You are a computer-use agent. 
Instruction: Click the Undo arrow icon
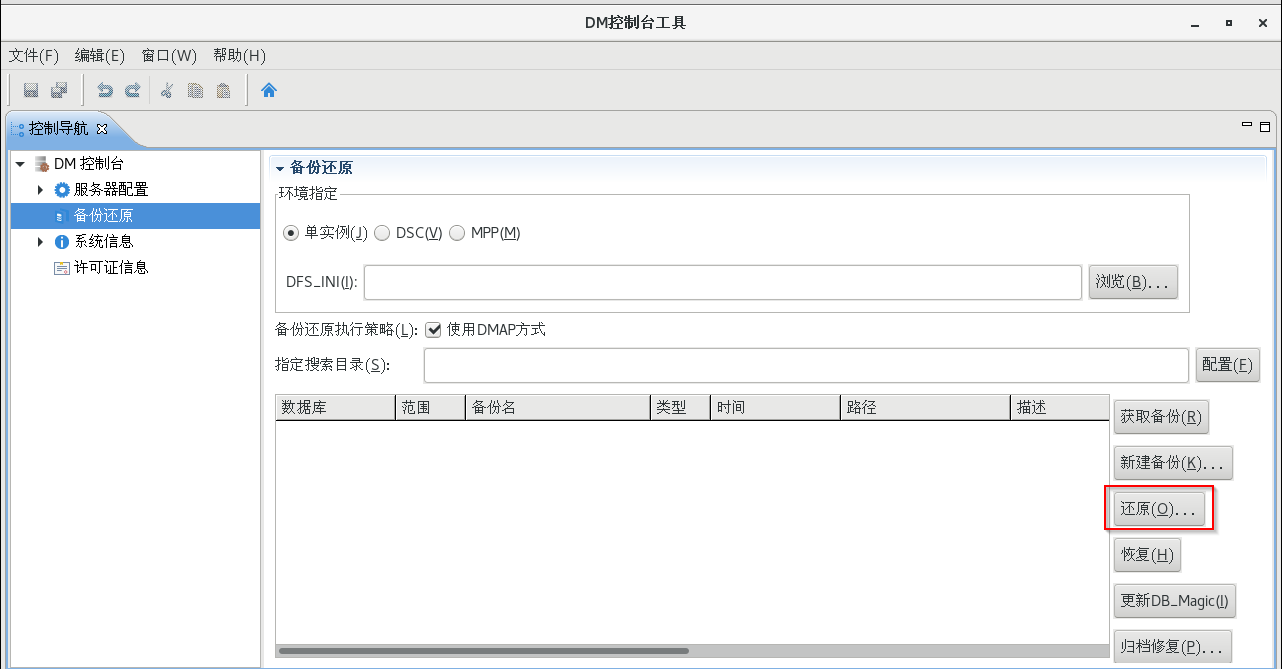(x=104, y=91)
